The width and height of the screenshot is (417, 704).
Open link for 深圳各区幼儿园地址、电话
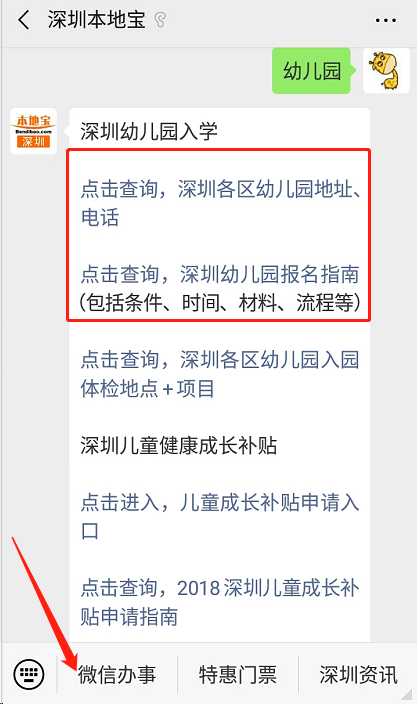[220, 202]
